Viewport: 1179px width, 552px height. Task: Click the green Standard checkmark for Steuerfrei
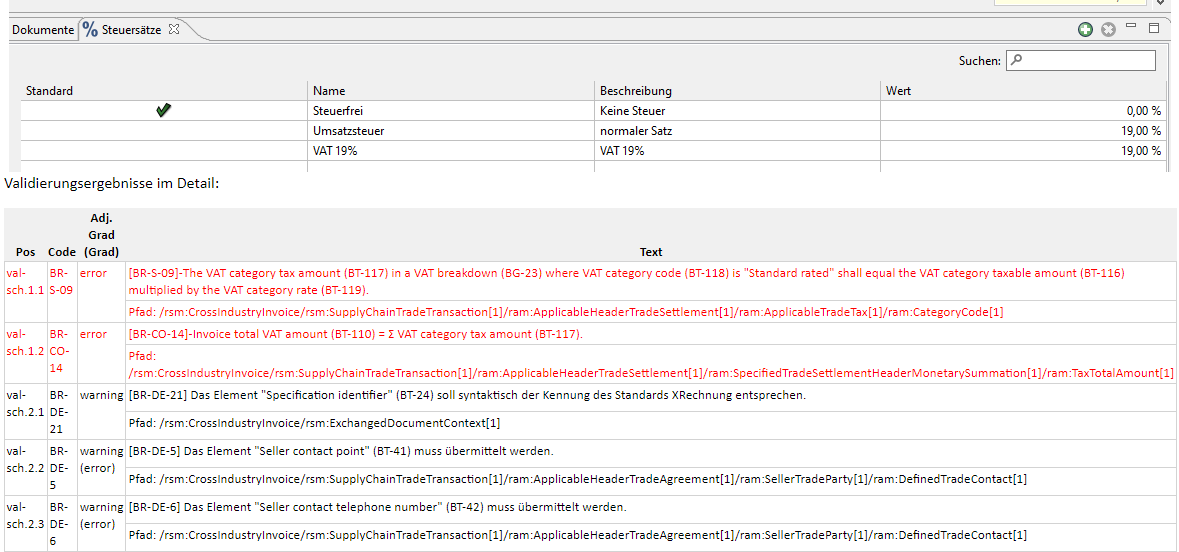[x=163, y=111]
